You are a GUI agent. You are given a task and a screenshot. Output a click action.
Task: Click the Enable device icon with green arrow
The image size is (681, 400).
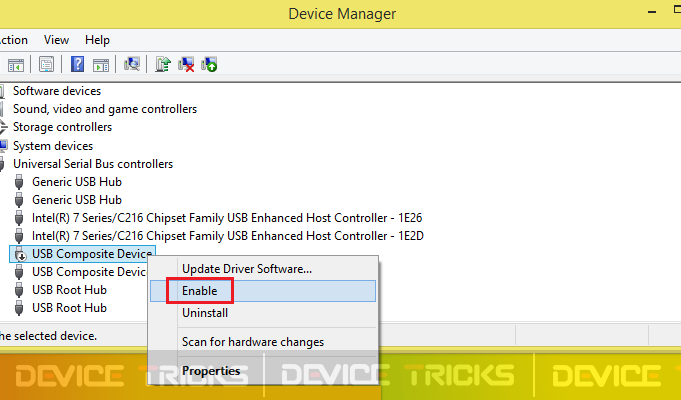(x=209, y=65)
